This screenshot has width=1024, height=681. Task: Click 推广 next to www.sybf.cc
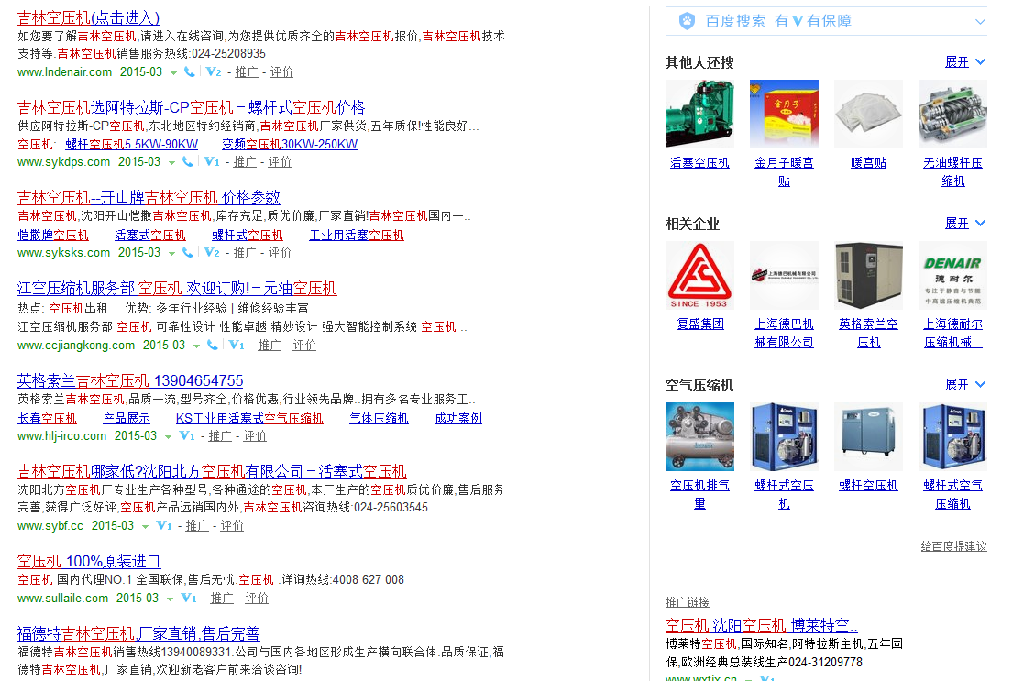(x=197, y=526)
